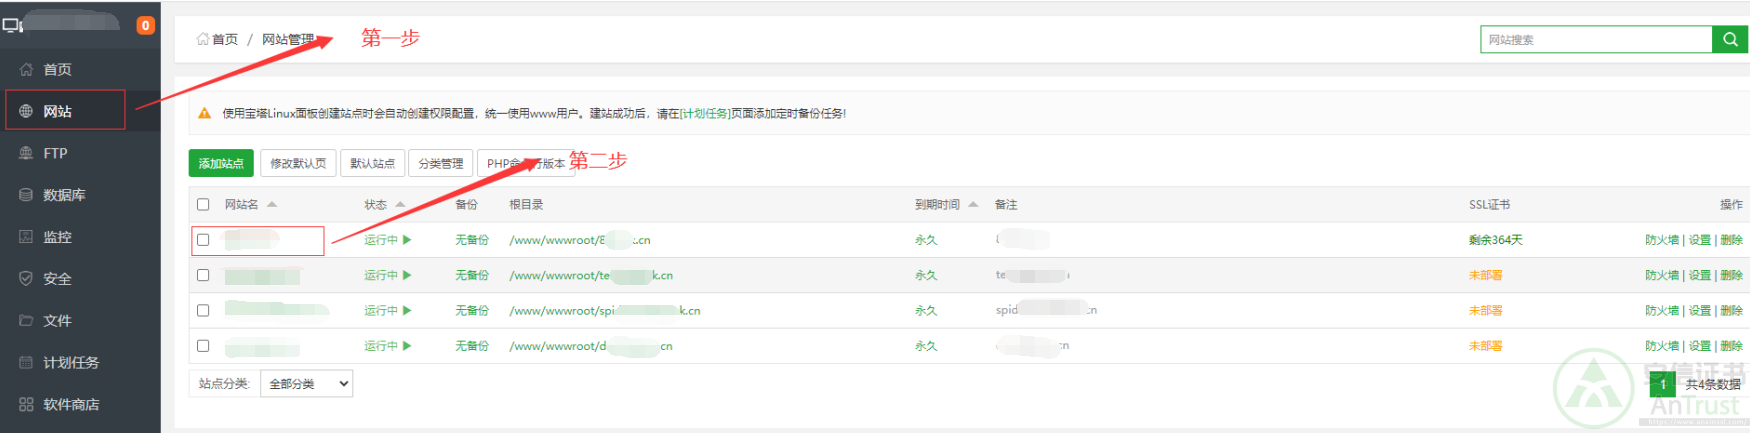Check the first website row checkbox
This screenshot has width=1750, height=433.
coord(203,240)
